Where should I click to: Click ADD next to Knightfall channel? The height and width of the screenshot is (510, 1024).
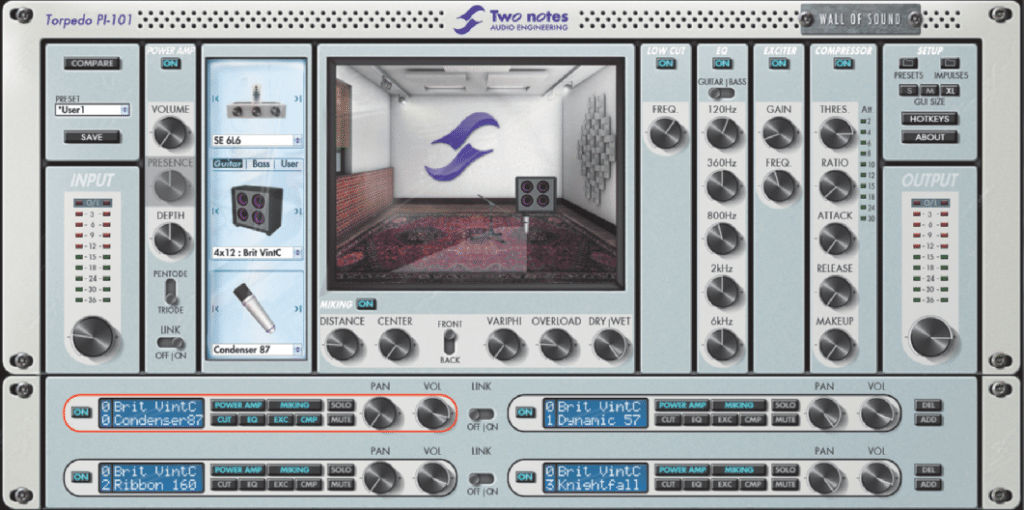(x=928, y=485)
